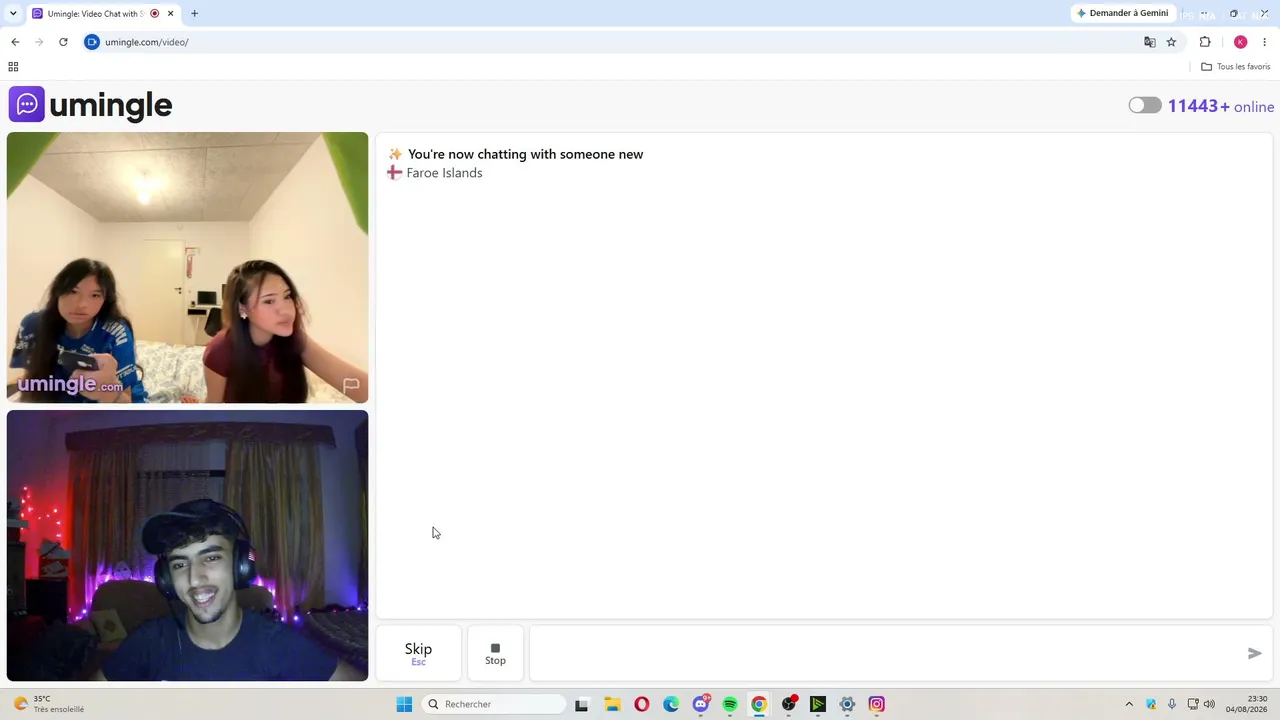Viewport: 1280px width, 720px height.
Task: Stop the current video chat
Action: 495,653
